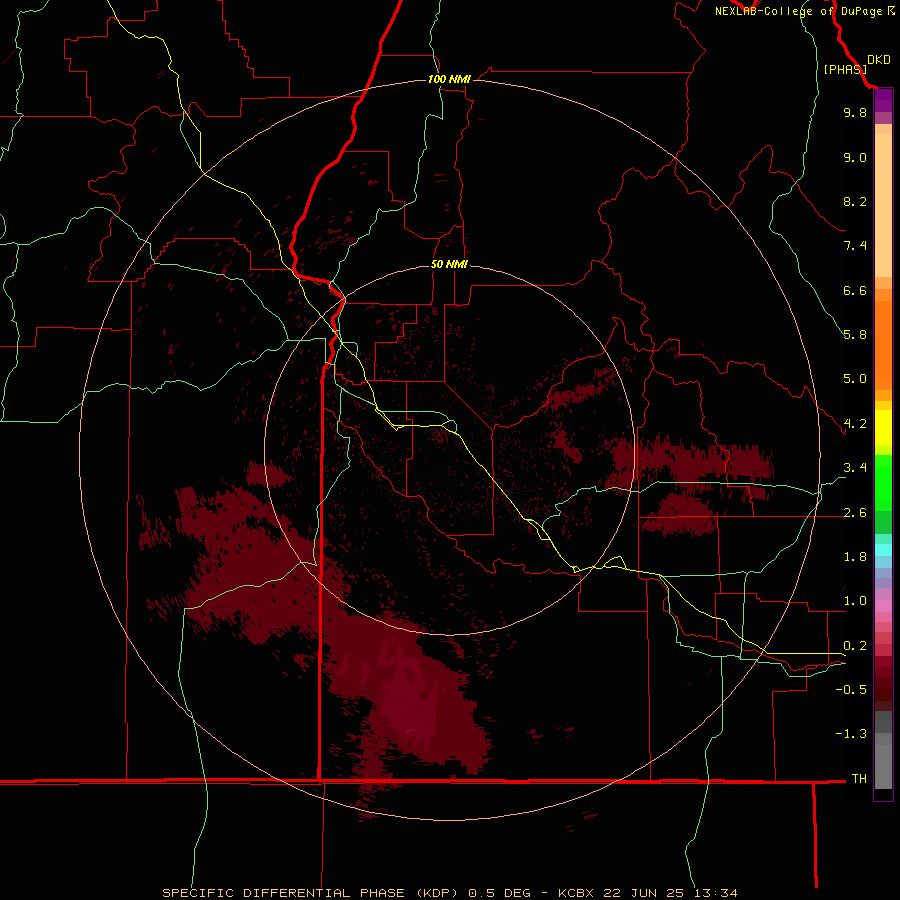Click the 5.0 scale value
This screenshot has height=900, width=900.
[x=855, y=379]
